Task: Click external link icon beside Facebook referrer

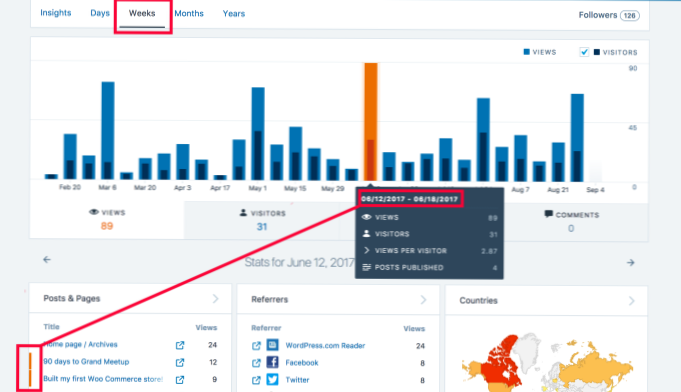Action: pyautogui.click(x=256, y=363)
